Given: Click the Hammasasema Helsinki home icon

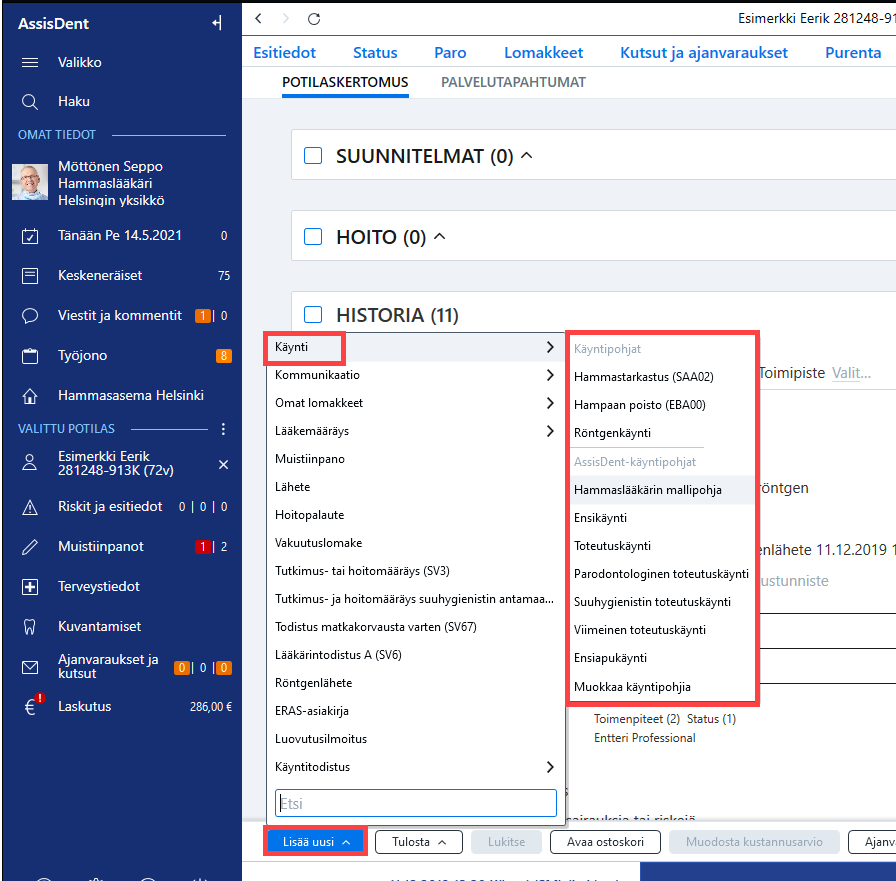Looking at the screenshot, I should tap(30, 396).
